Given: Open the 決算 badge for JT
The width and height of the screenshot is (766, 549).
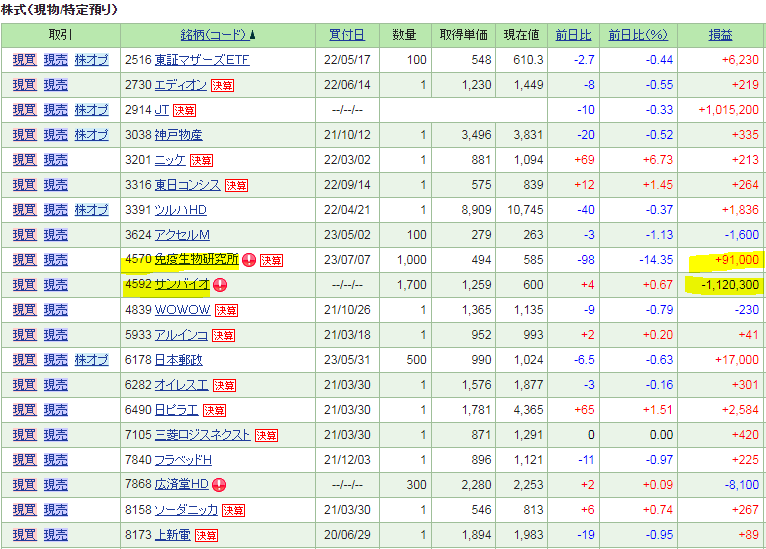Looking at the screenshot, I should (x=185, y=110).
